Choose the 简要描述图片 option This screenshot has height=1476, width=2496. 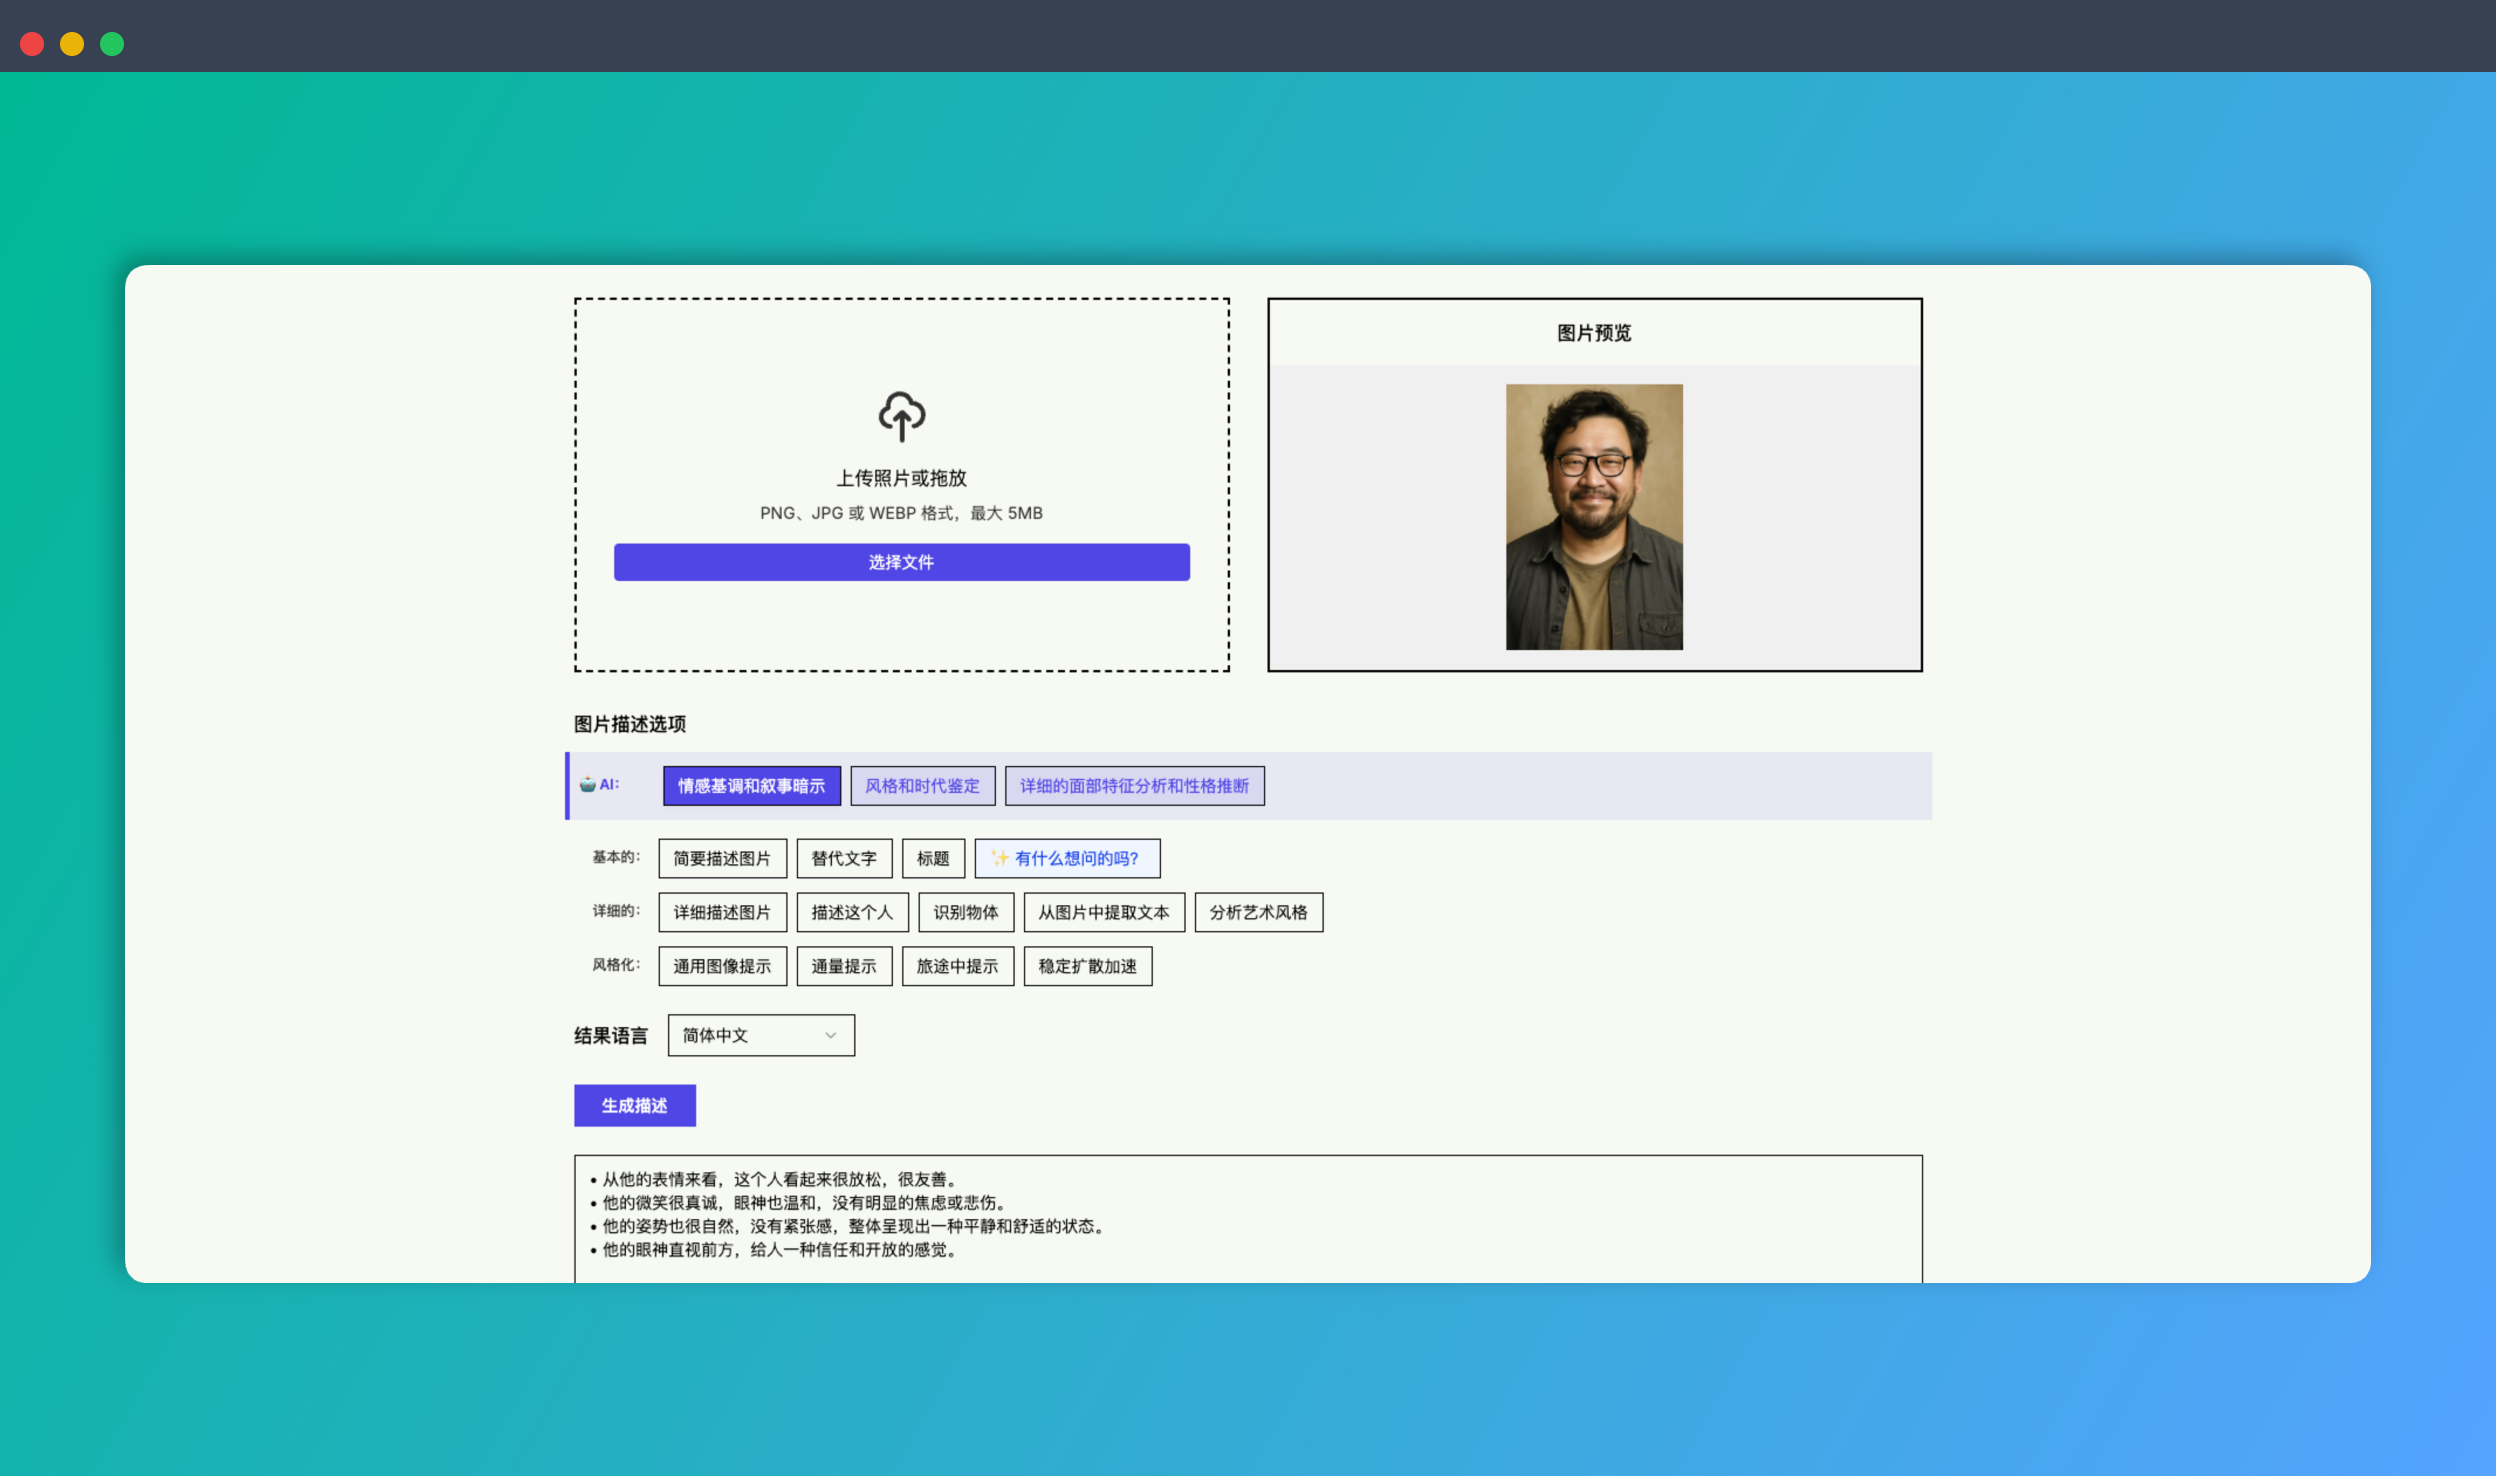722,858
